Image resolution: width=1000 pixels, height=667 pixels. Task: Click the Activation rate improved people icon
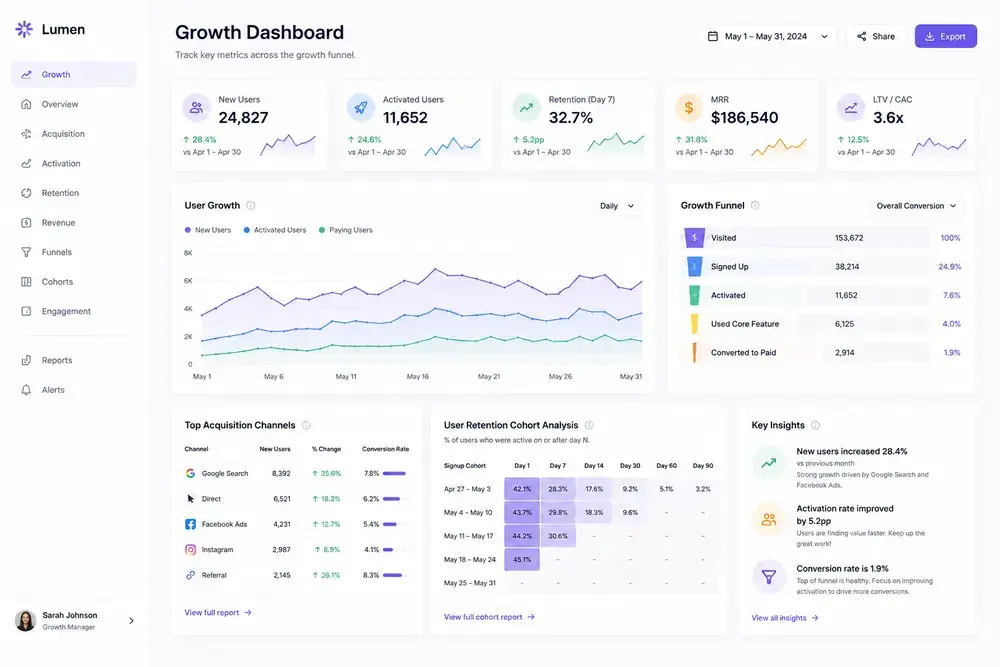768,520
